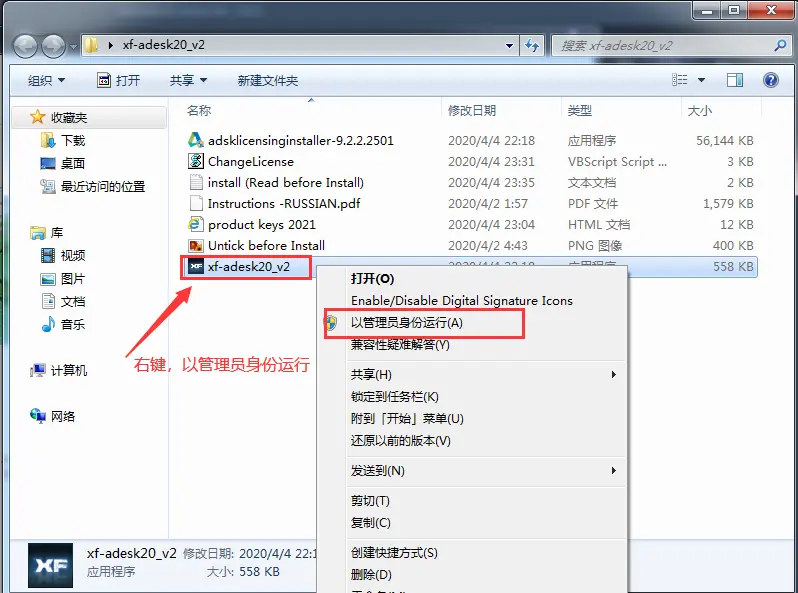Click the blue help question mark icon
This screenshot has width=798, height=593.
pyautogui.click(x=771, y=80)
